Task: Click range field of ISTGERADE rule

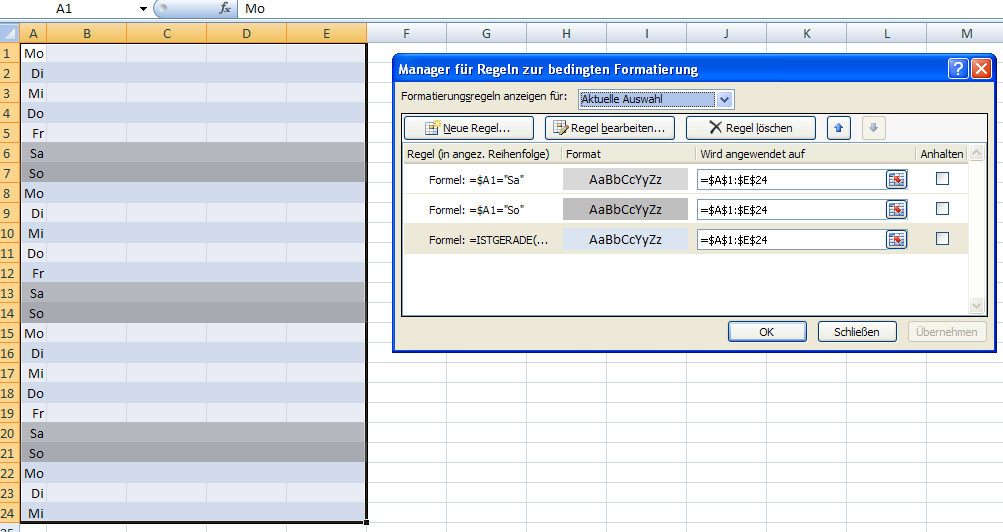Action: [x=791, y=240]
